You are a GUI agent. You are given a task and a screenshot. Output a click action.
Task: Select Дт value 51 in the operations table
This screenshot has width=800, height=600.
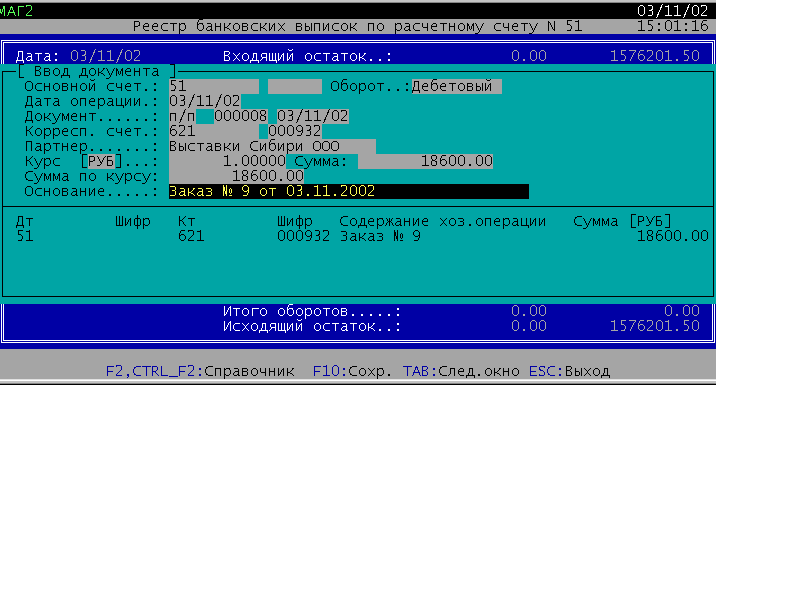(x=24, y=236)
